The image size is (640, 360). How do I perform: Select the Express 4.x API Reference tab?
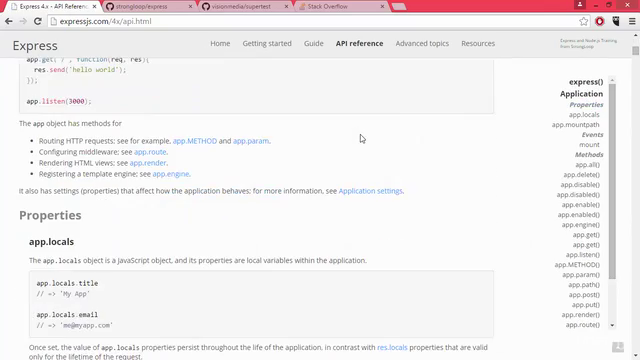[x=53, y=7]
